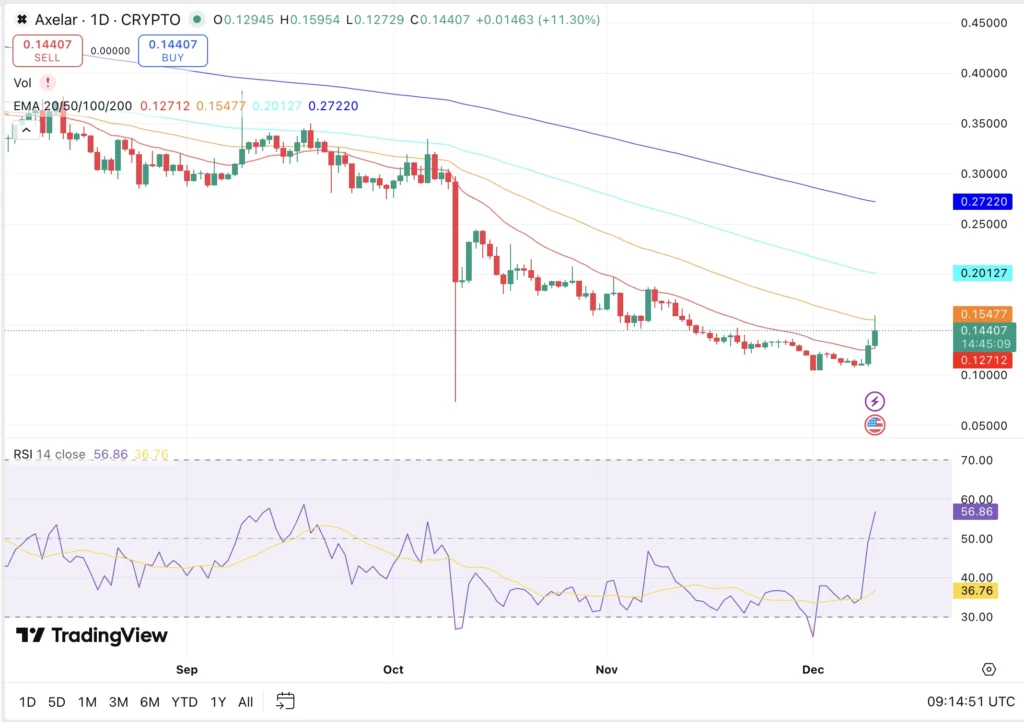Click the cyan 0.20127 price axis label

[982, 273]
